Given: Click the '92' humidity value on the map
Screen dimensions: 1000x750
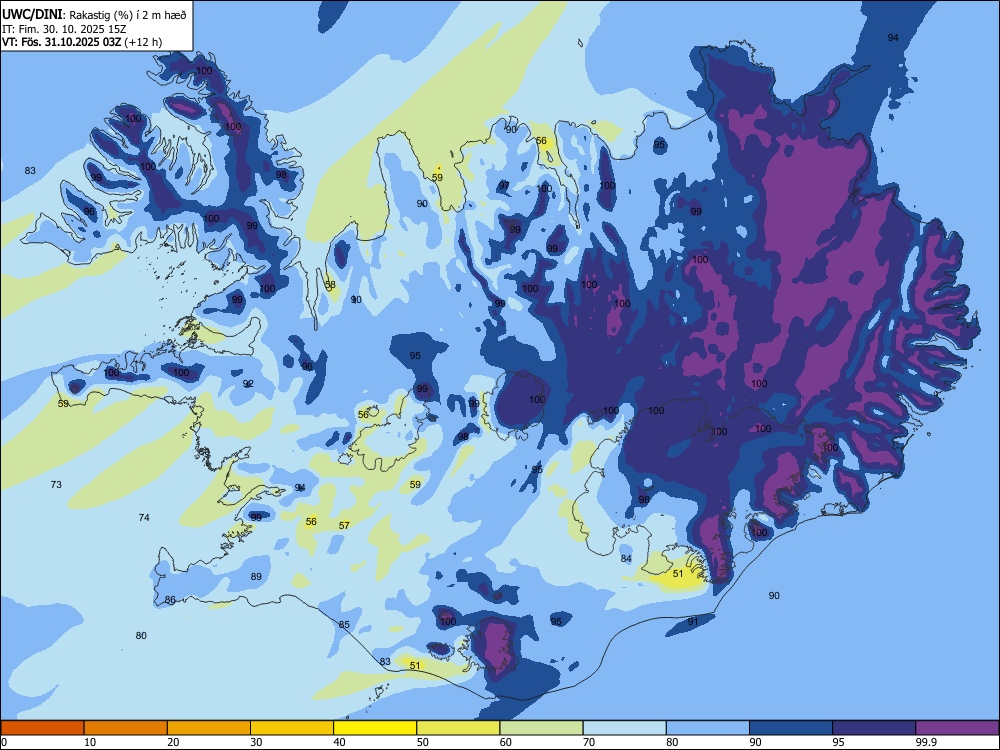Looking at the screenshot, I should pos(249,384).
